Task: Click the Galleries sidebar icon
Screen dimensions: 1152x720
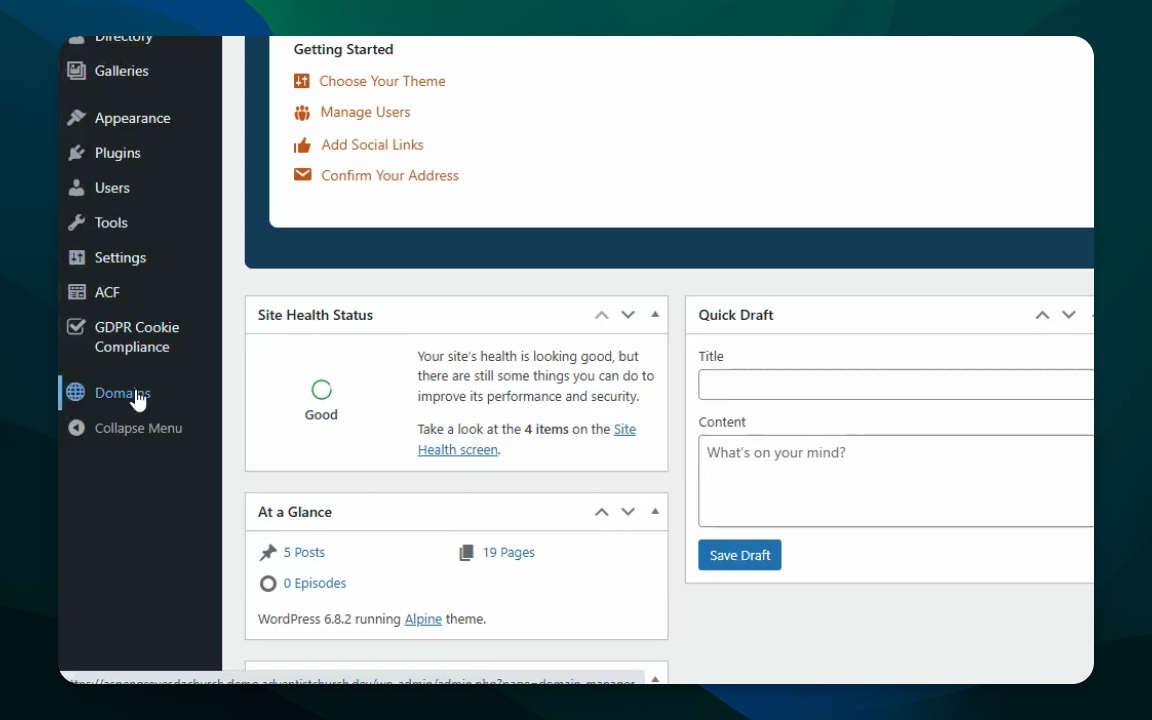Action: point(76,71)
